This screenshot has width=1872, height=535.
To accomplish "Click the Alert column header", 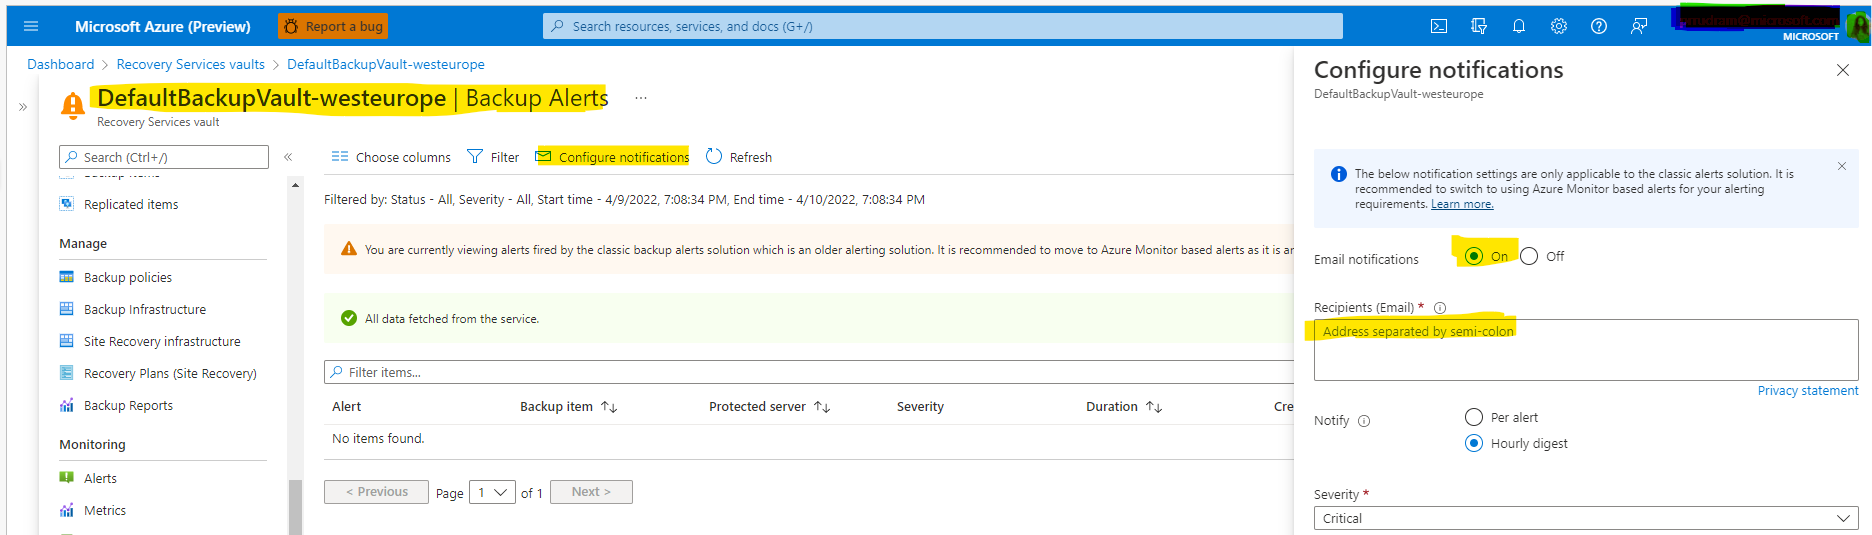I will tap(346, 406).
